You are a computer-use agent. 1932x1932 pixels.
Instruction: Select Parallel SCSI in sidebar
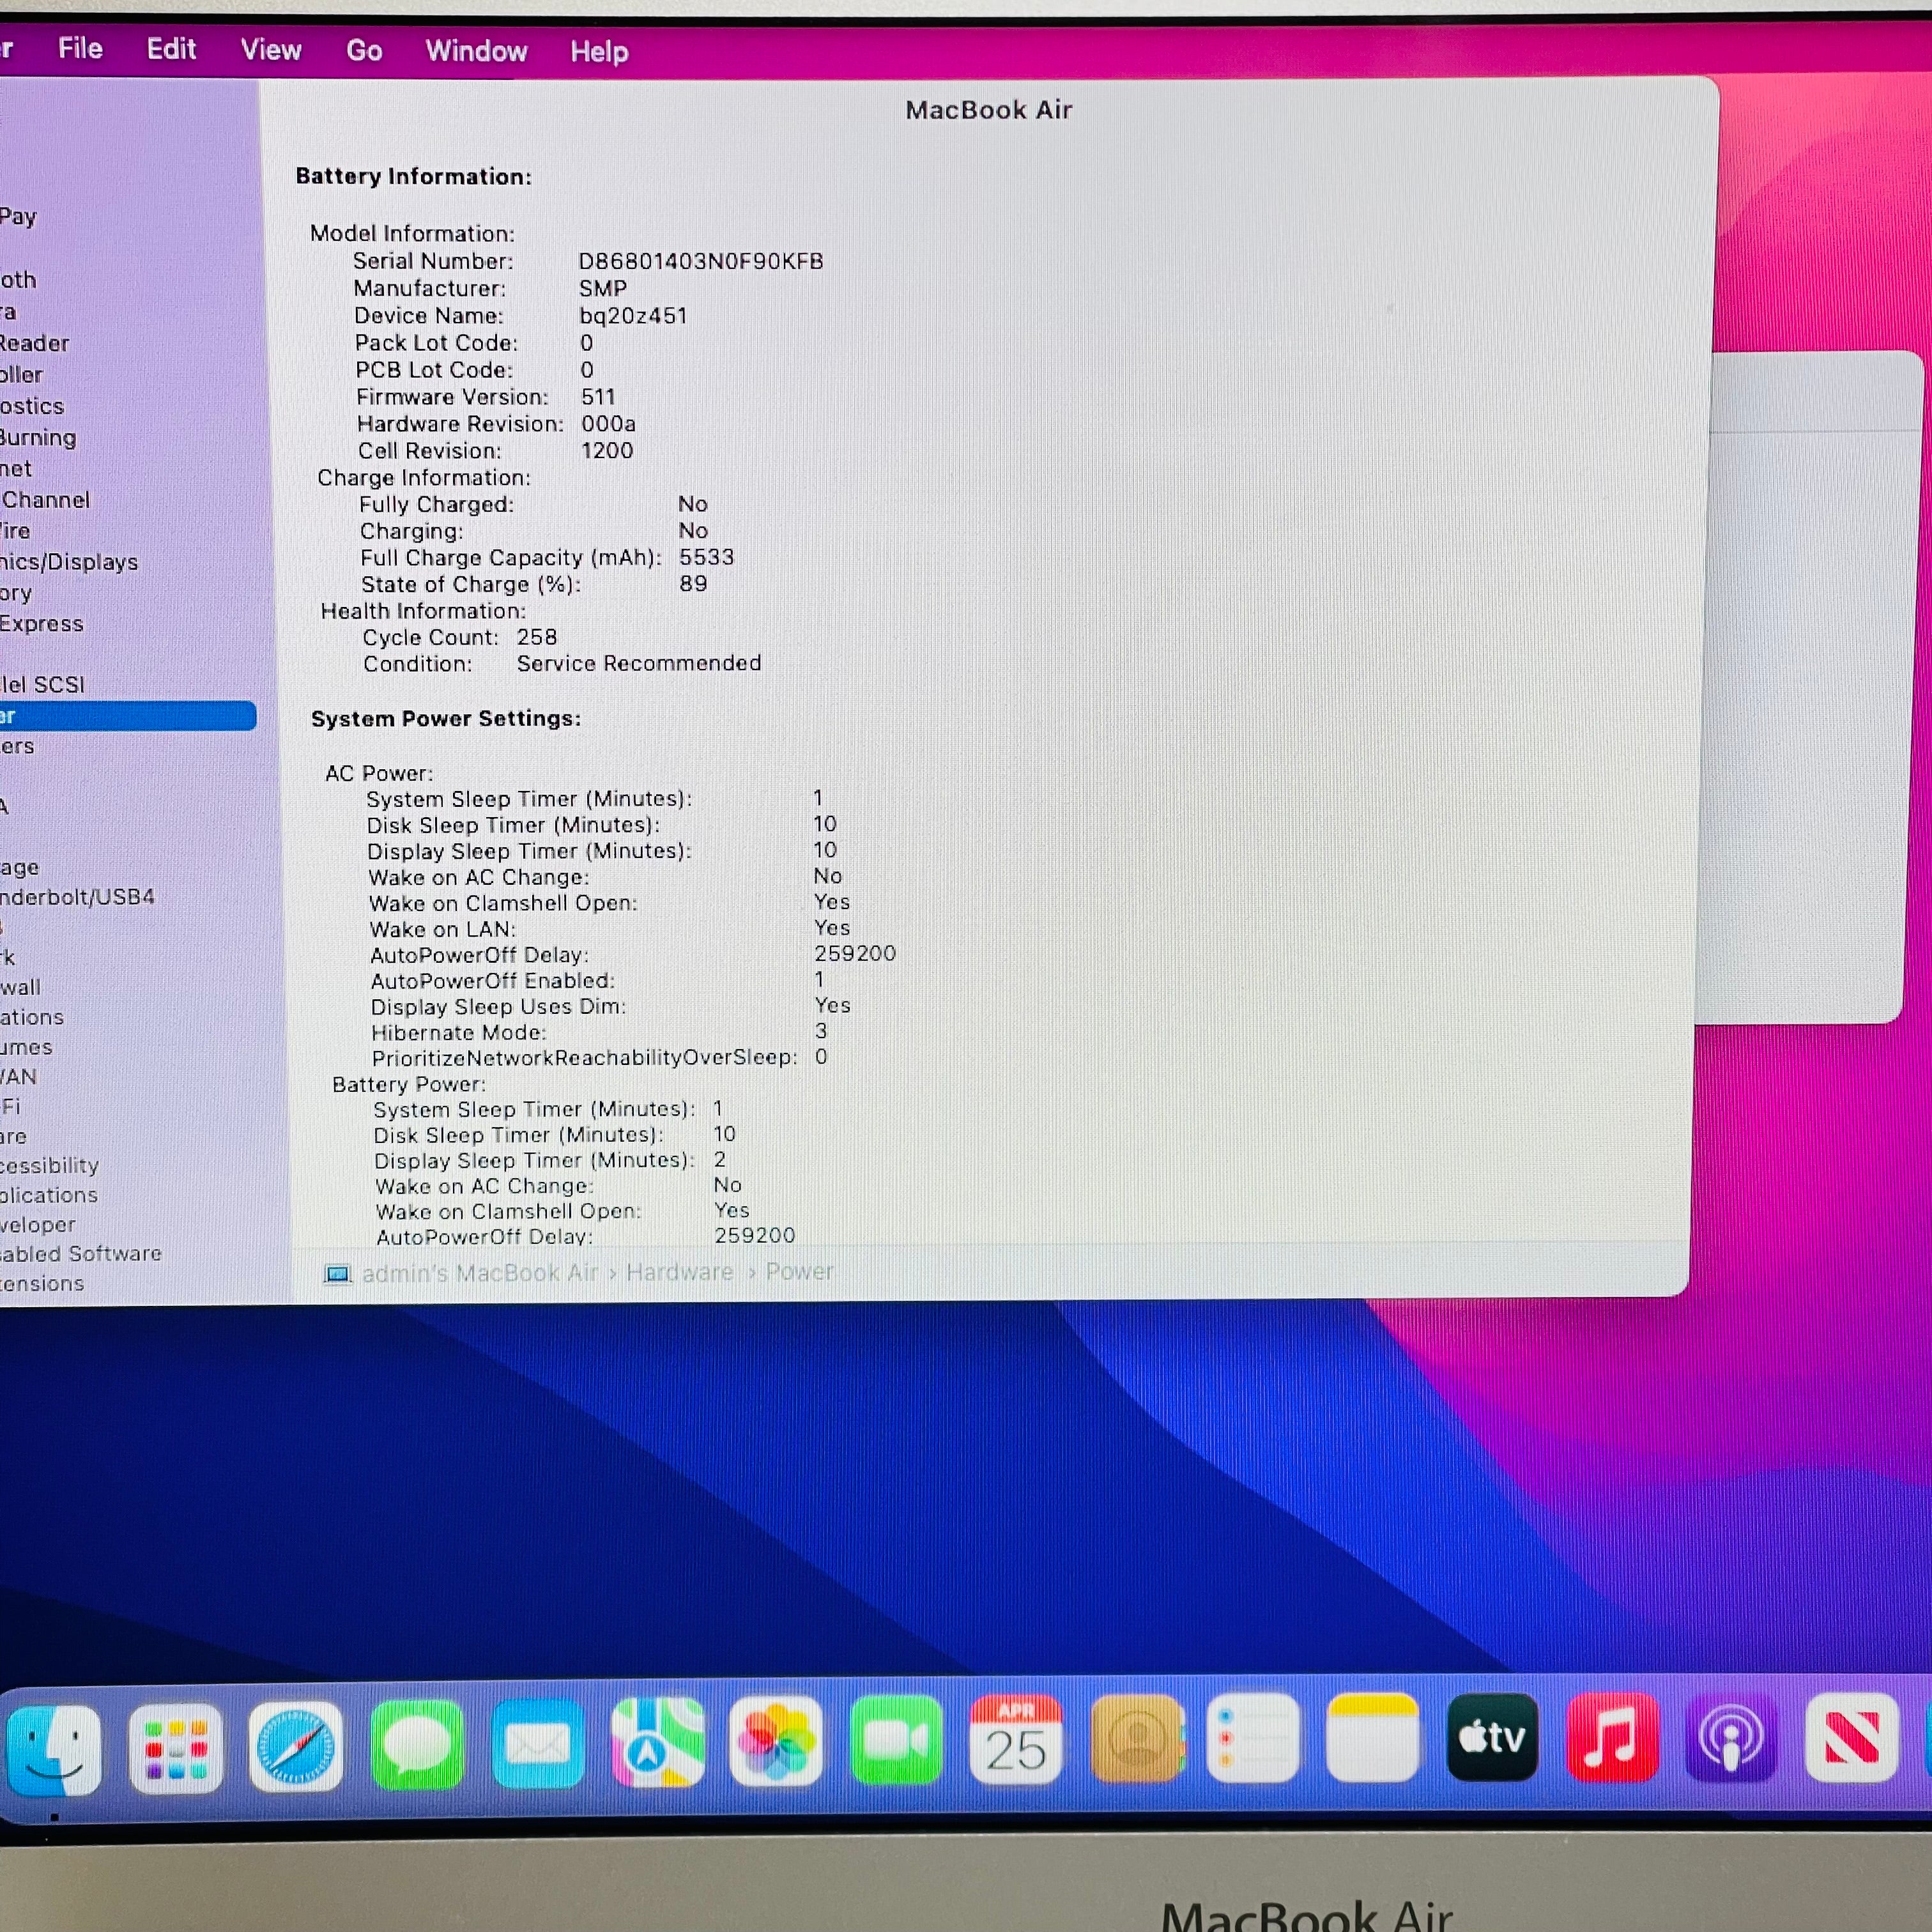(43, 685)
